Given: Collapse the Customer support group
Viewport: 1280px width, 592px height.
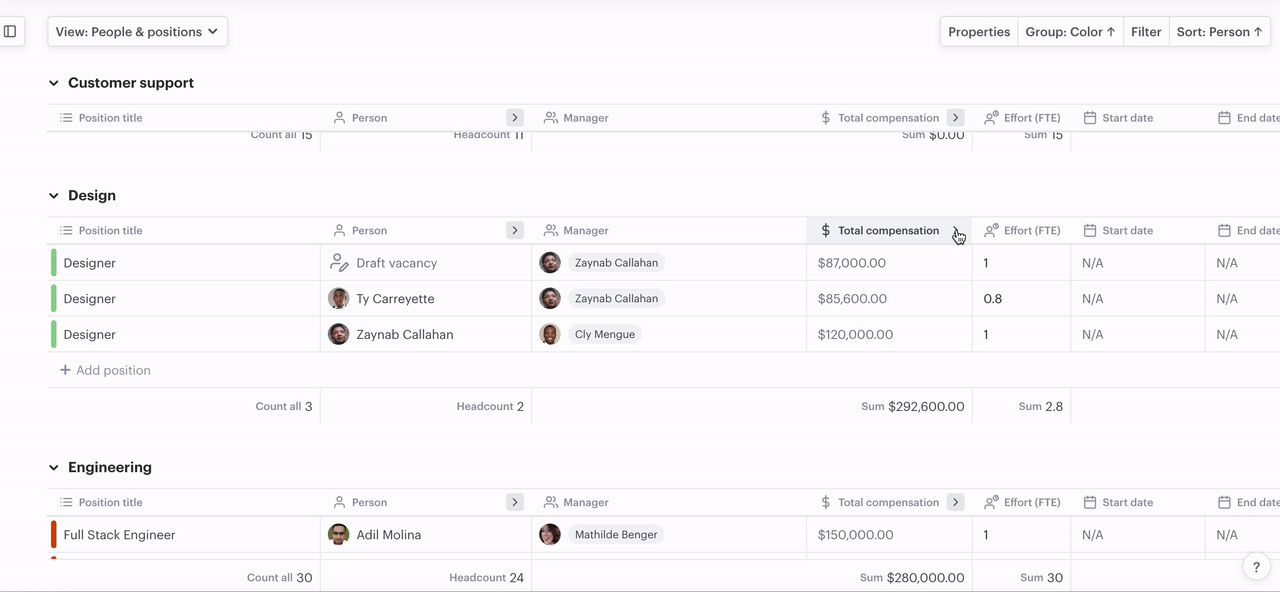Looking at the screenshot, I should [54, 83].
